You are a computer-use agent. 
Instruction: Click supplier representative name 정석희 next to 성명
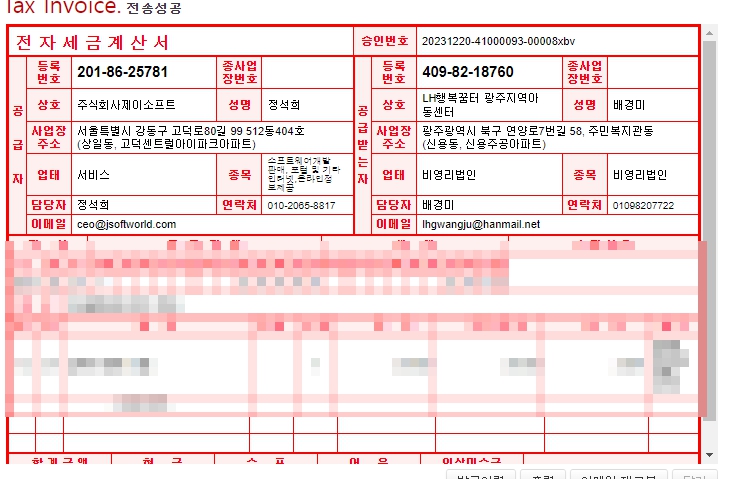284,105
